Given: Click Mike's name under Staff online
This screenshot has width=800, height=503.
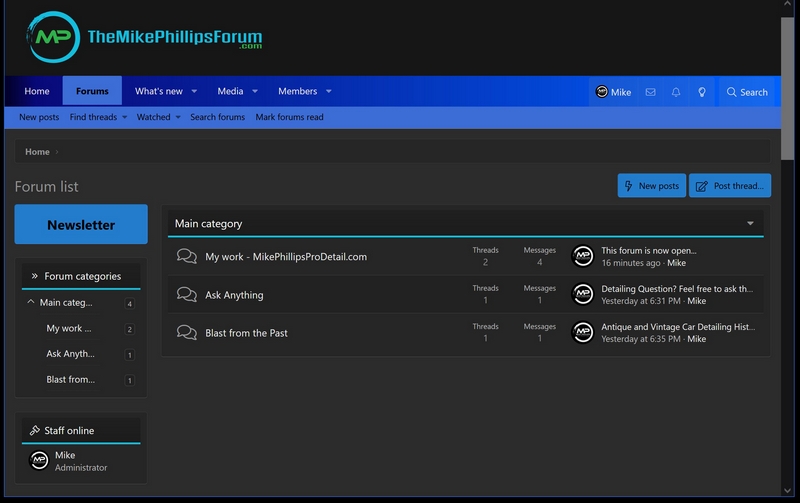Looking at the screenshot, I should [x=65, y=455].
